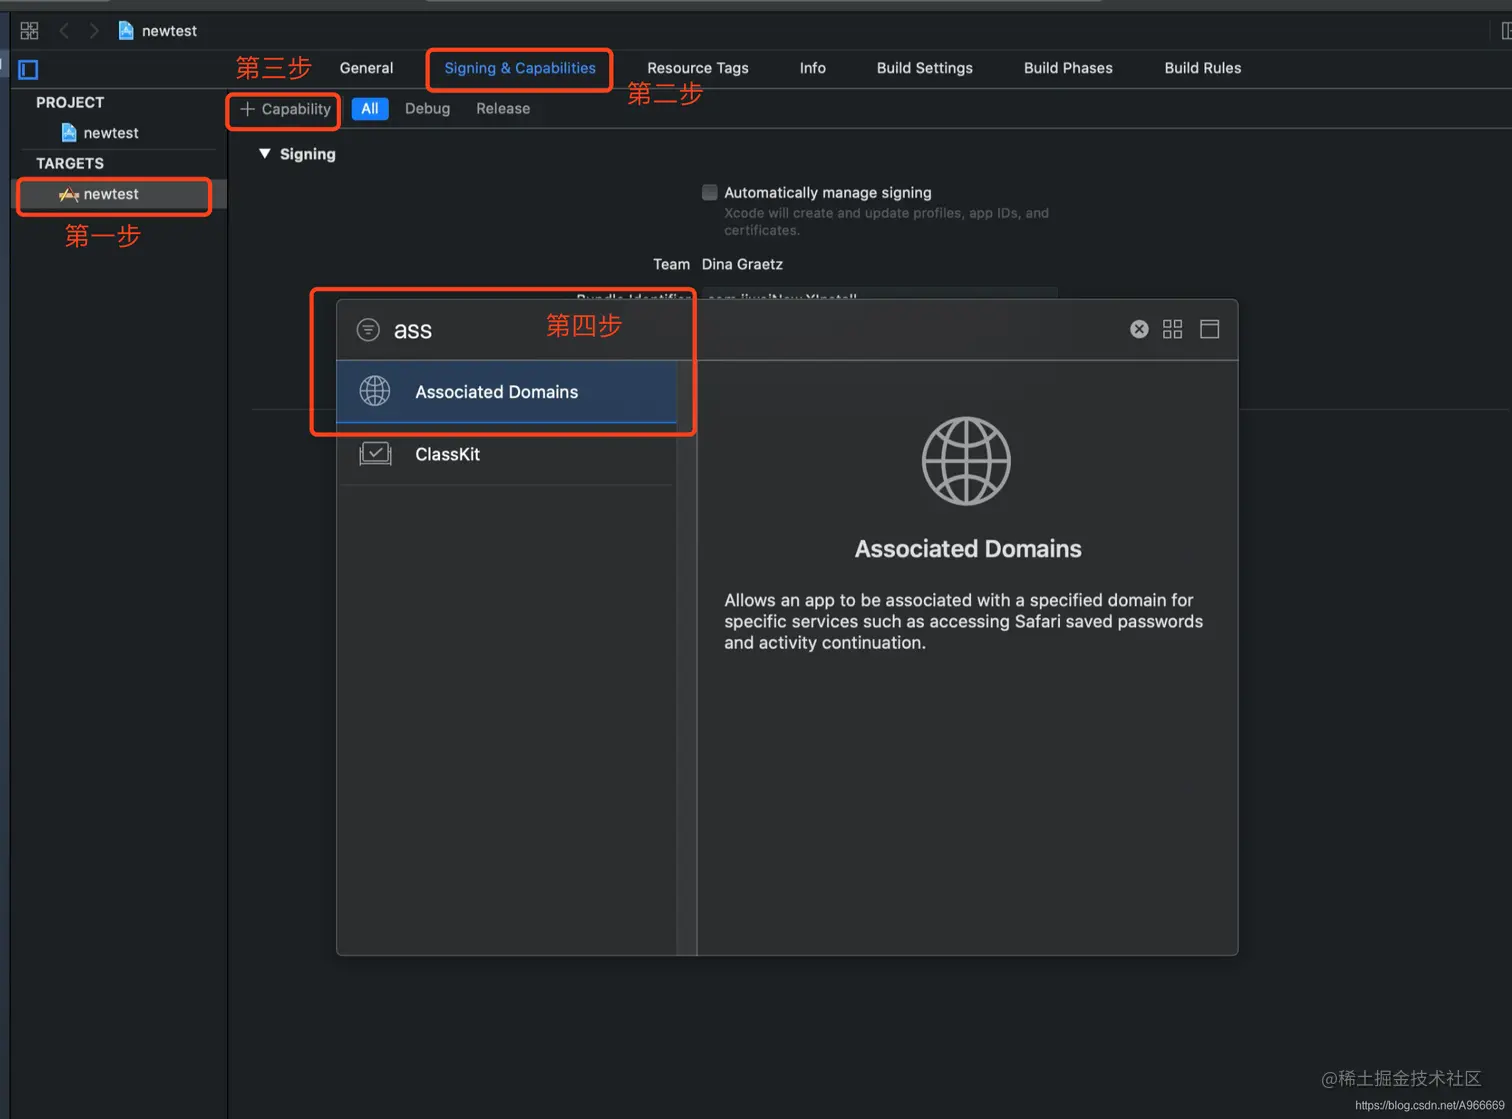1512x1119 pixels.
Task: Select newtest under PROJECT
Action: click(x=100, y=133)
